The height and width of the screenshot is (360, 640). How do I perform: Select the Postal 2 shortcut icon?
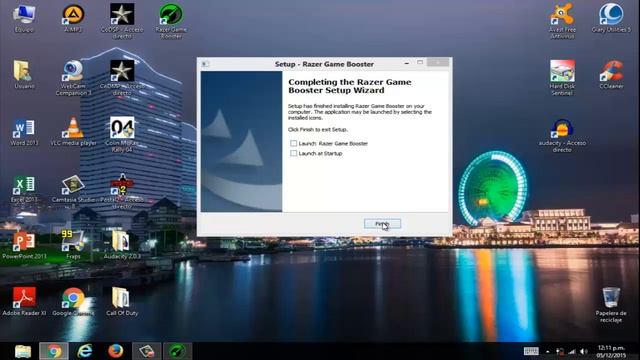(122, 192)
